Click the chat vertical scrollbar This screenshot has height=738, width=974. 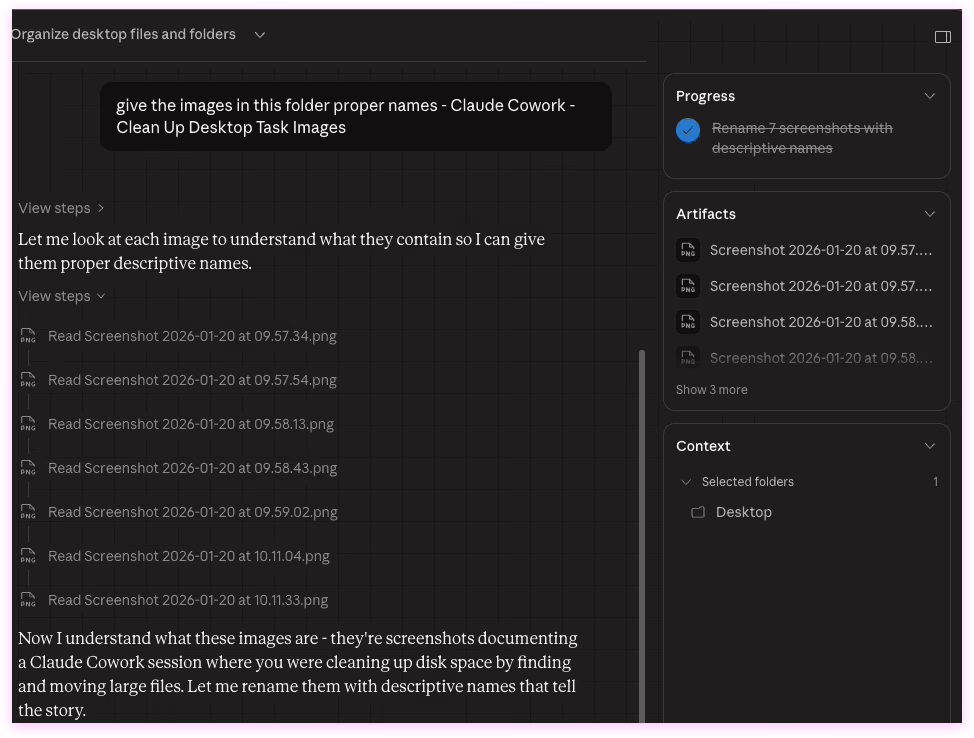pos(642,530)
